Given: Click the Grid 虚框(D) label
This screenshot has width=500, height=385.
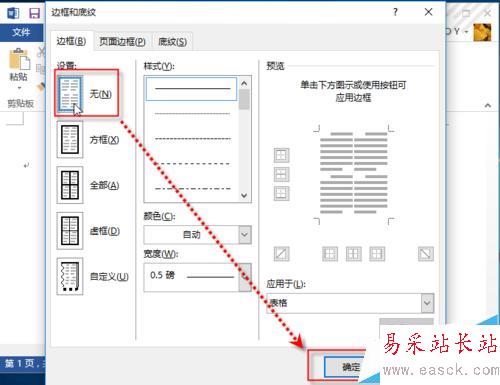Looking at the screenshot, I should point(105,231).
